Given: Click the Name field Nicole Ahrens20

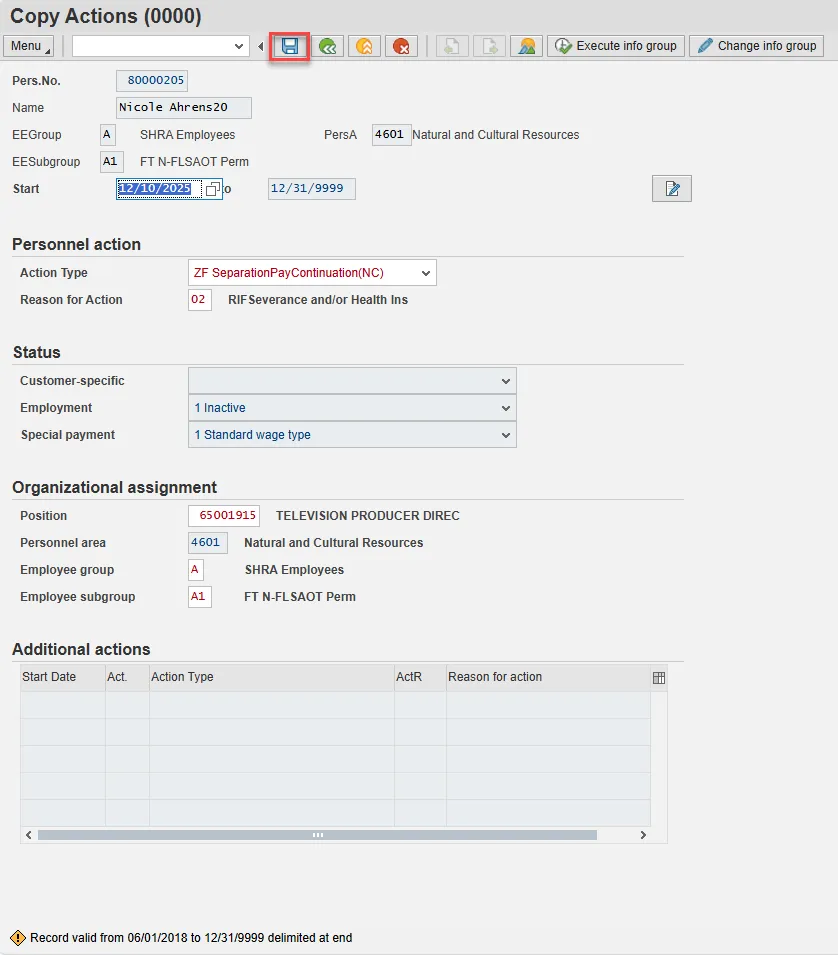Looking at the screenshot, I should pyautogui.click(x=184, y=108).
